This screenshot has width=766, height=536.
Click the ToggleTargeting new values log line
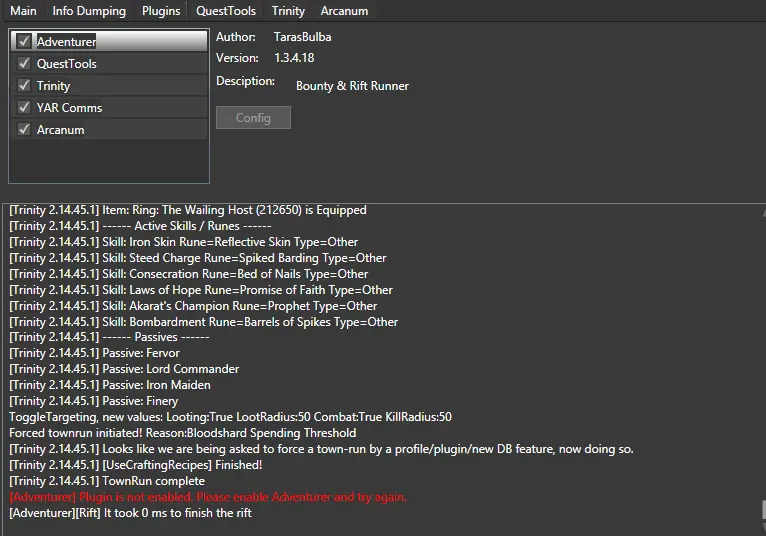point(231,417)
